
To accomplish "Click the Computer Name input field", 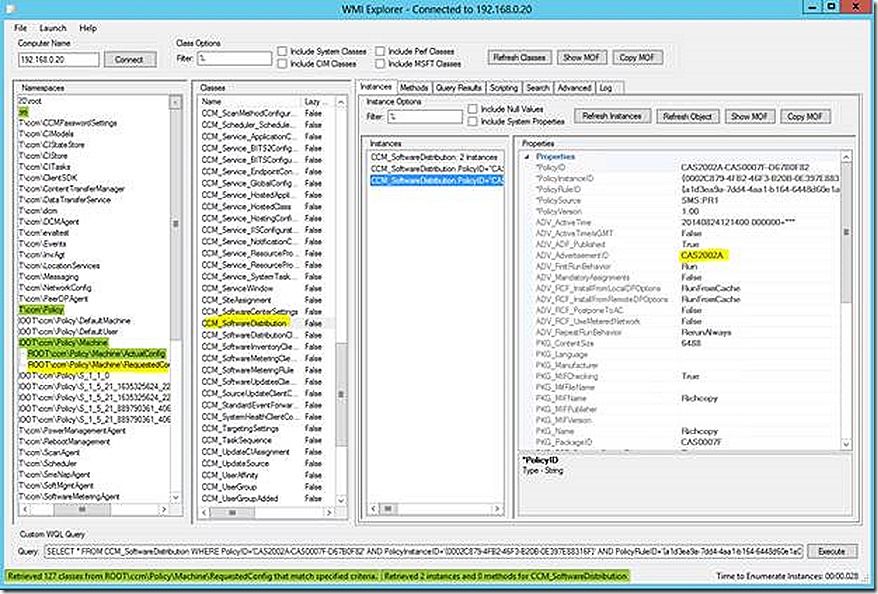I will [x=59, y=59].
